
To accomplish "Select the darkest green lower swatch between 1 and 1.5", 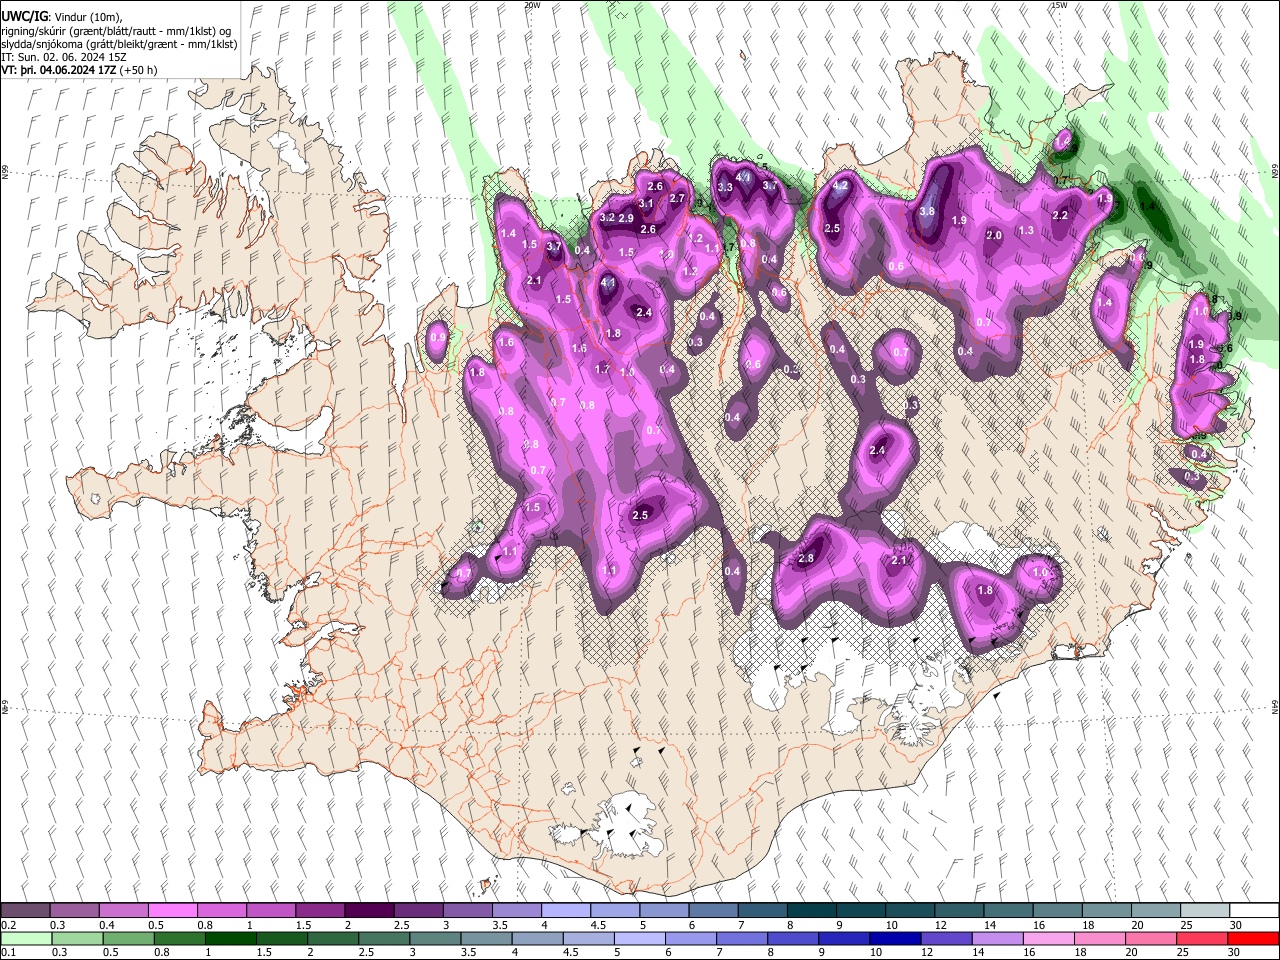I will [x=230, y=938].
